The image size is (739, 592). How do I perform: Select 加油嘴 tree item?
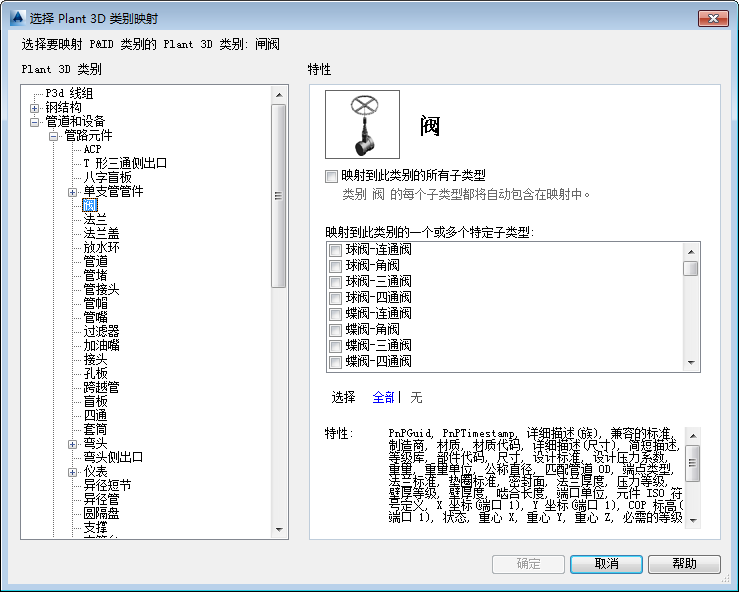(x=101, y=345)
